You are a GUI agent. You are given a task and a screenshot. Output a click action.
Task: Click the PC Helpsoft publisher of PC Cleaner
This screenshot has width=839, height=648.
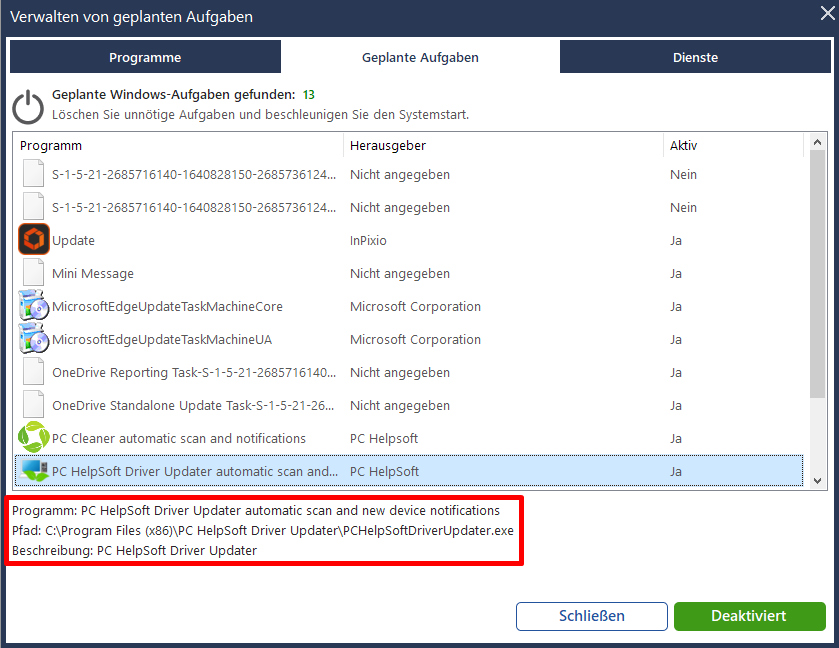pyautogui.click(x=384, y=438)
